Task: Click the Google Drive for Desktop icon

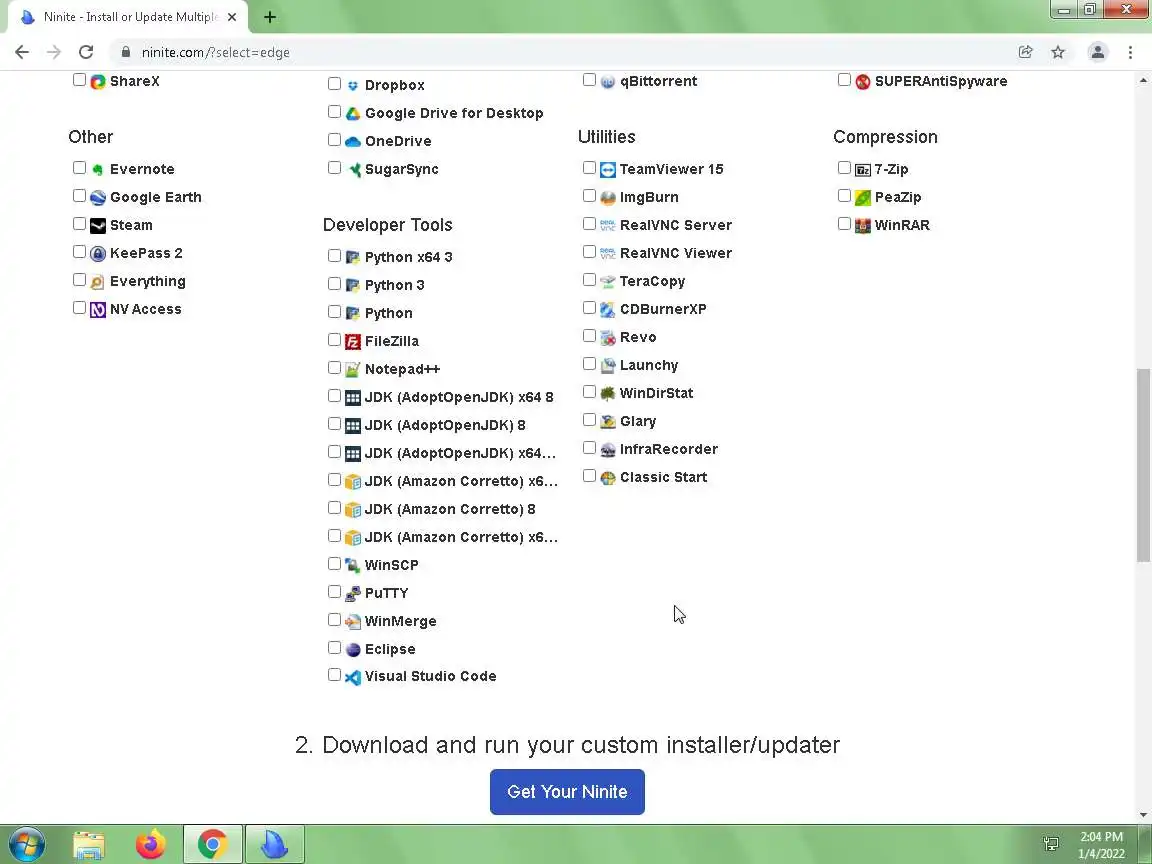Action: 353,113
